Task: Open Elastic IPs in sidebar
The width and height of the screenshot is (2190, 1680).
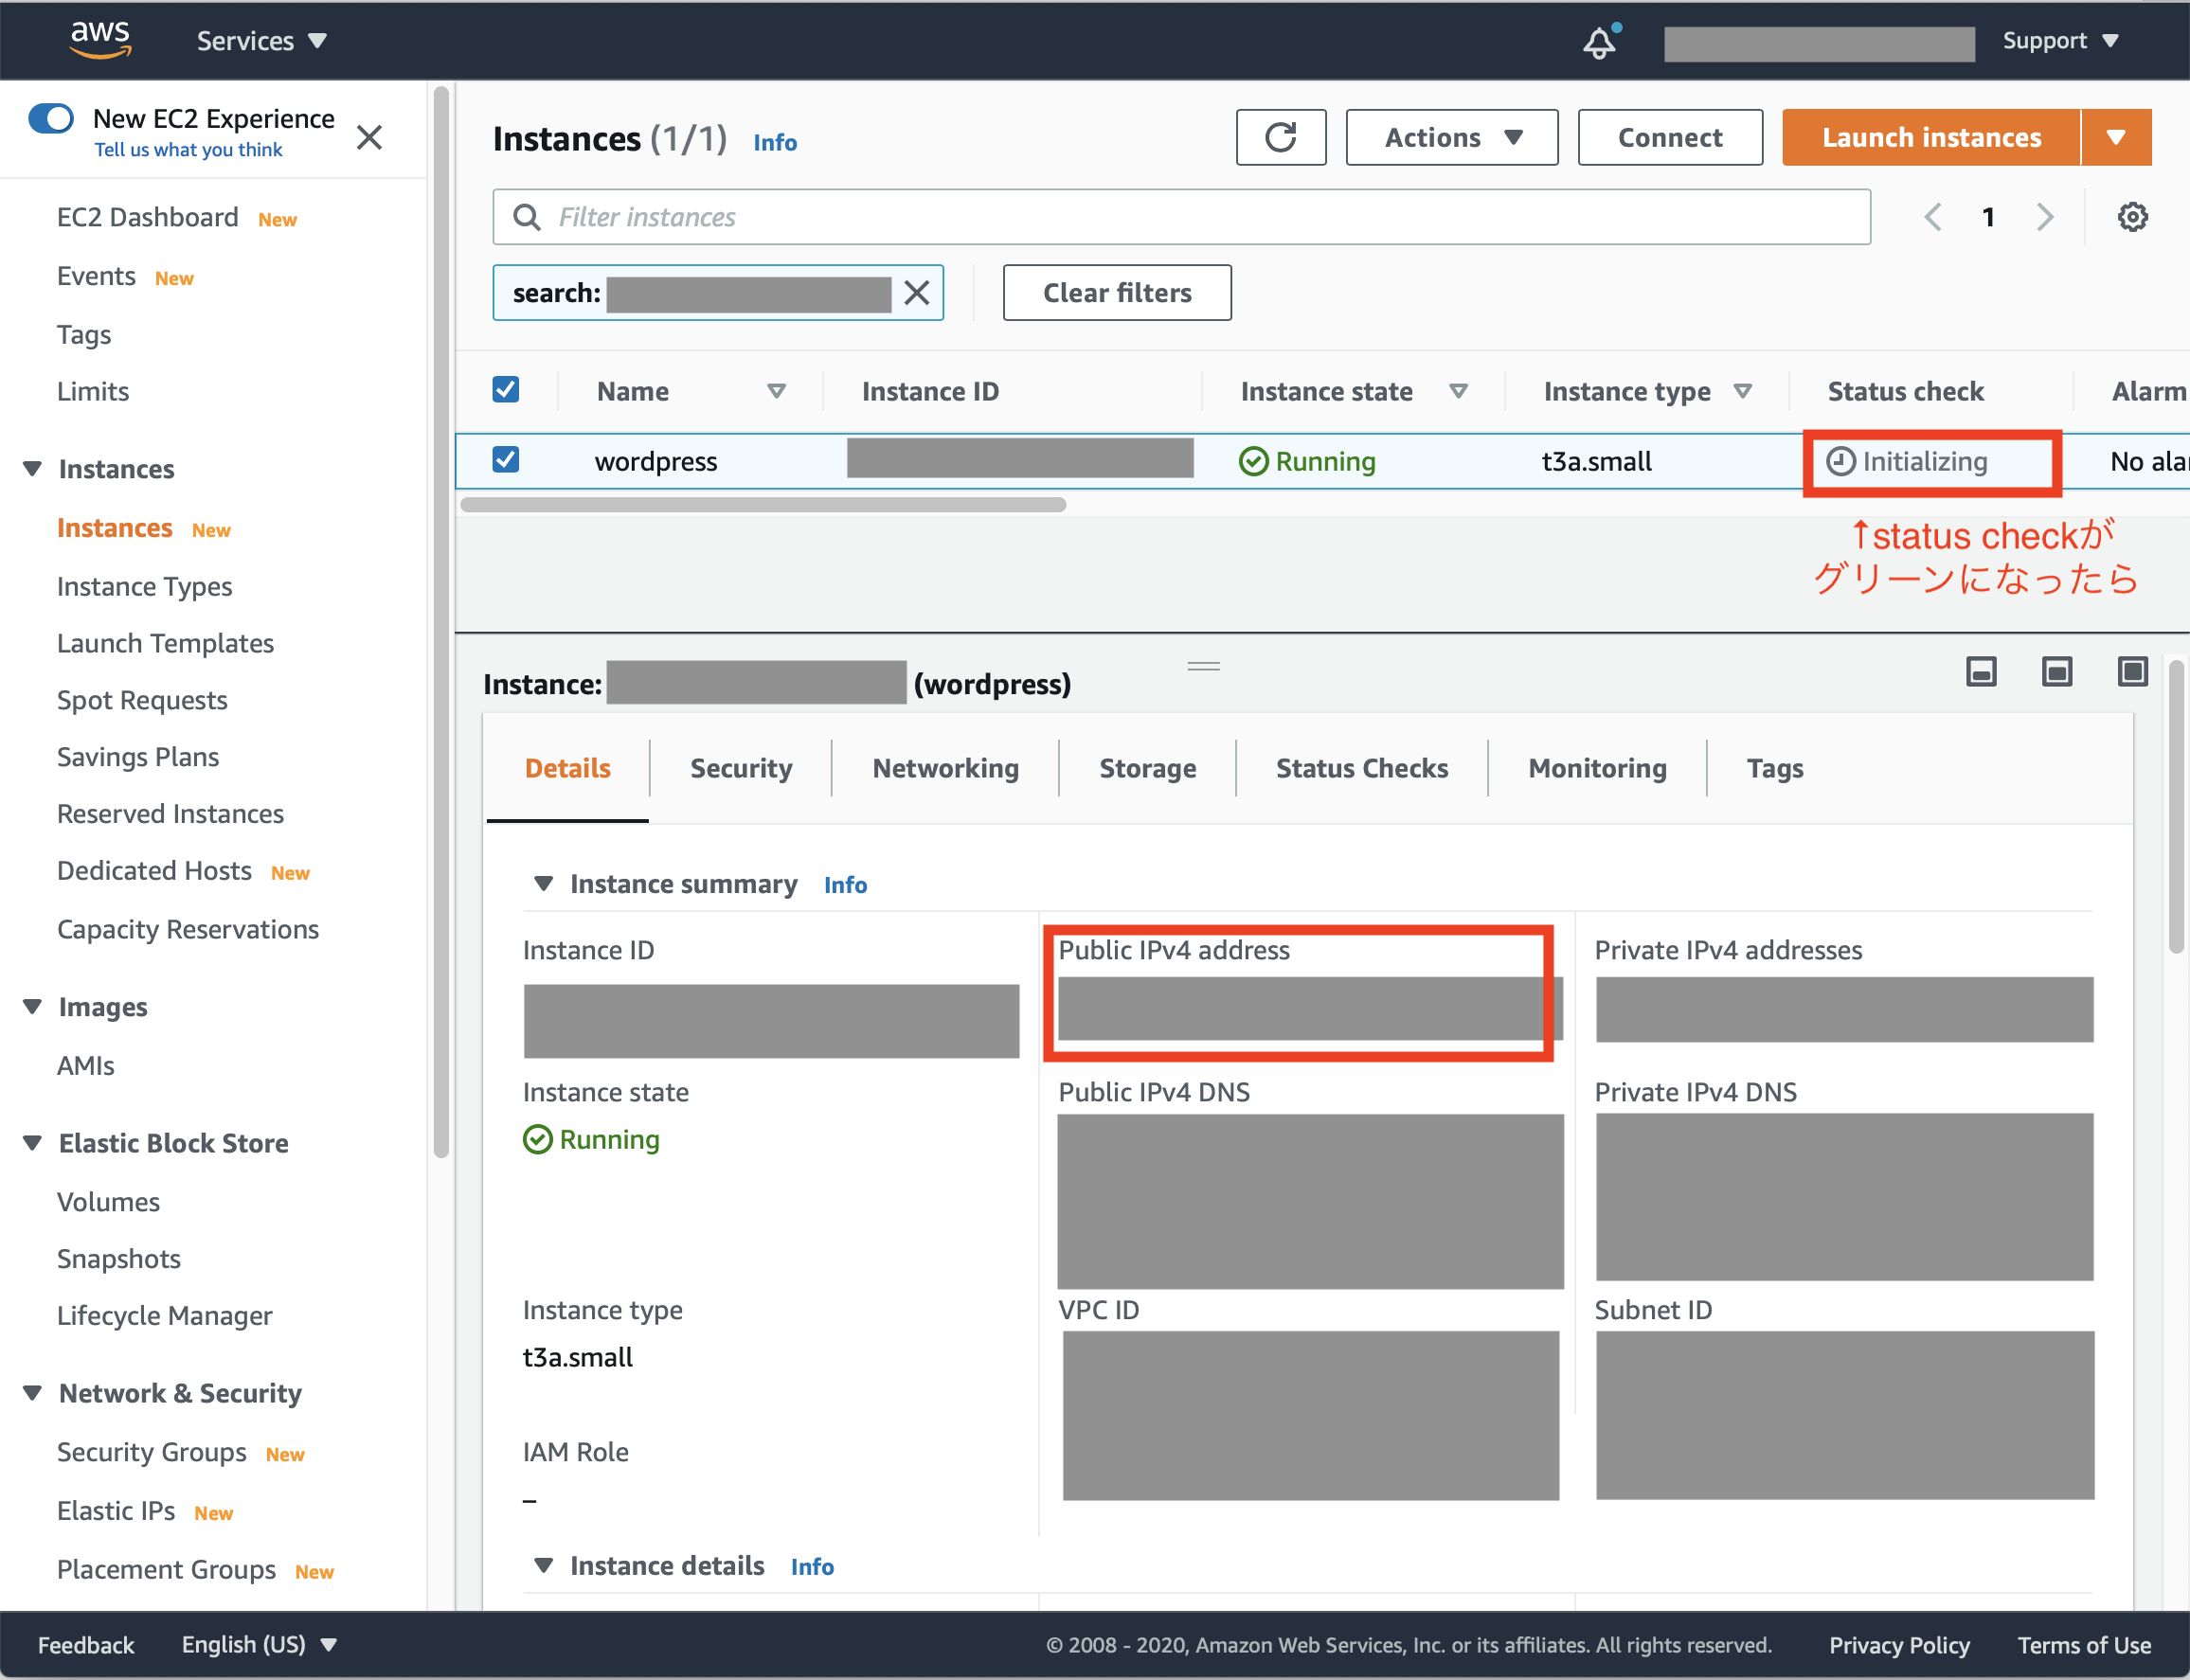Action: (116, 1511)
